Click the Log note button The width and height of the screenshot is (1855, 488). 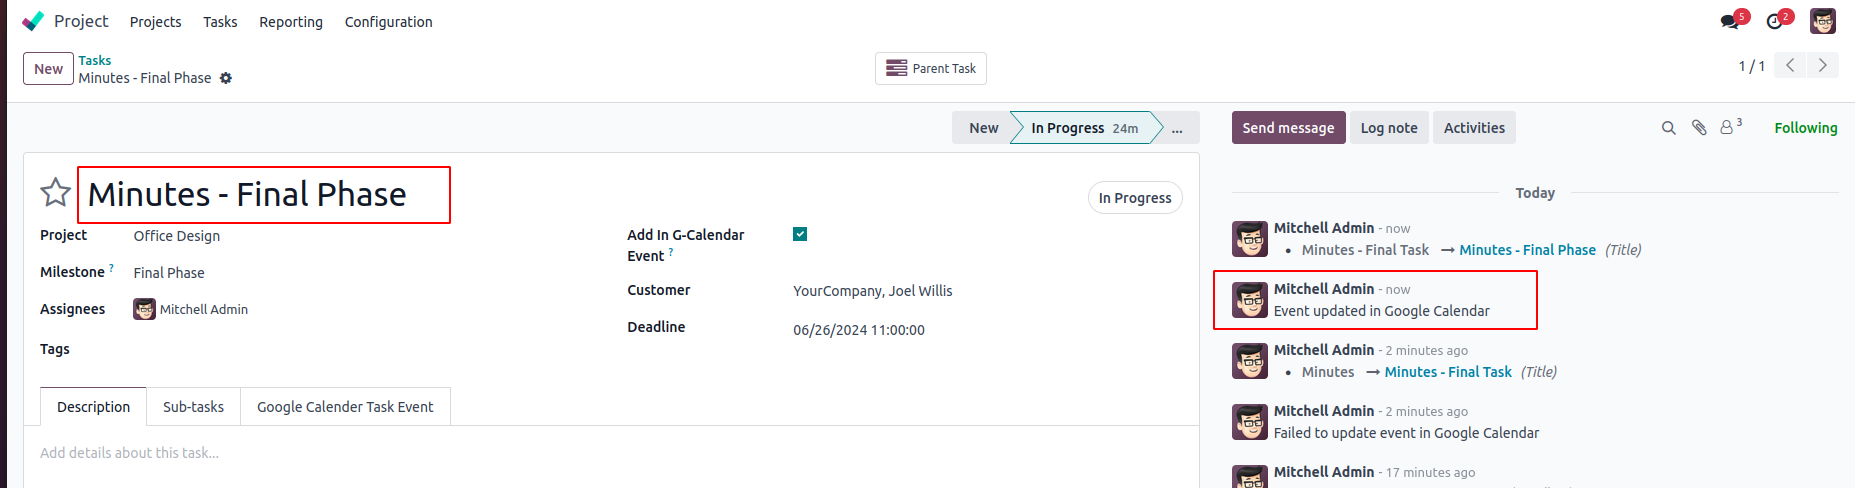[1389, 128]
